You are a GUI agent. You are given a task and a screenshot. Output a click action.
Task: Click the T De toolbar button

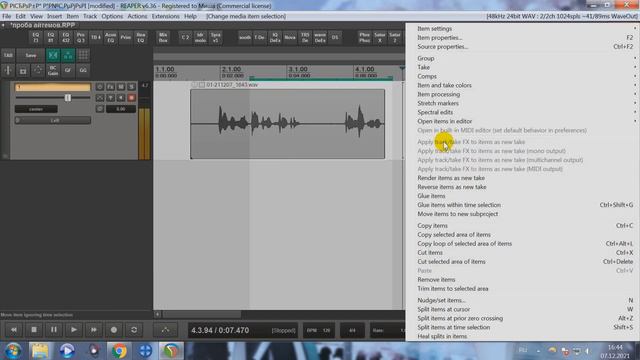(260, 38)
